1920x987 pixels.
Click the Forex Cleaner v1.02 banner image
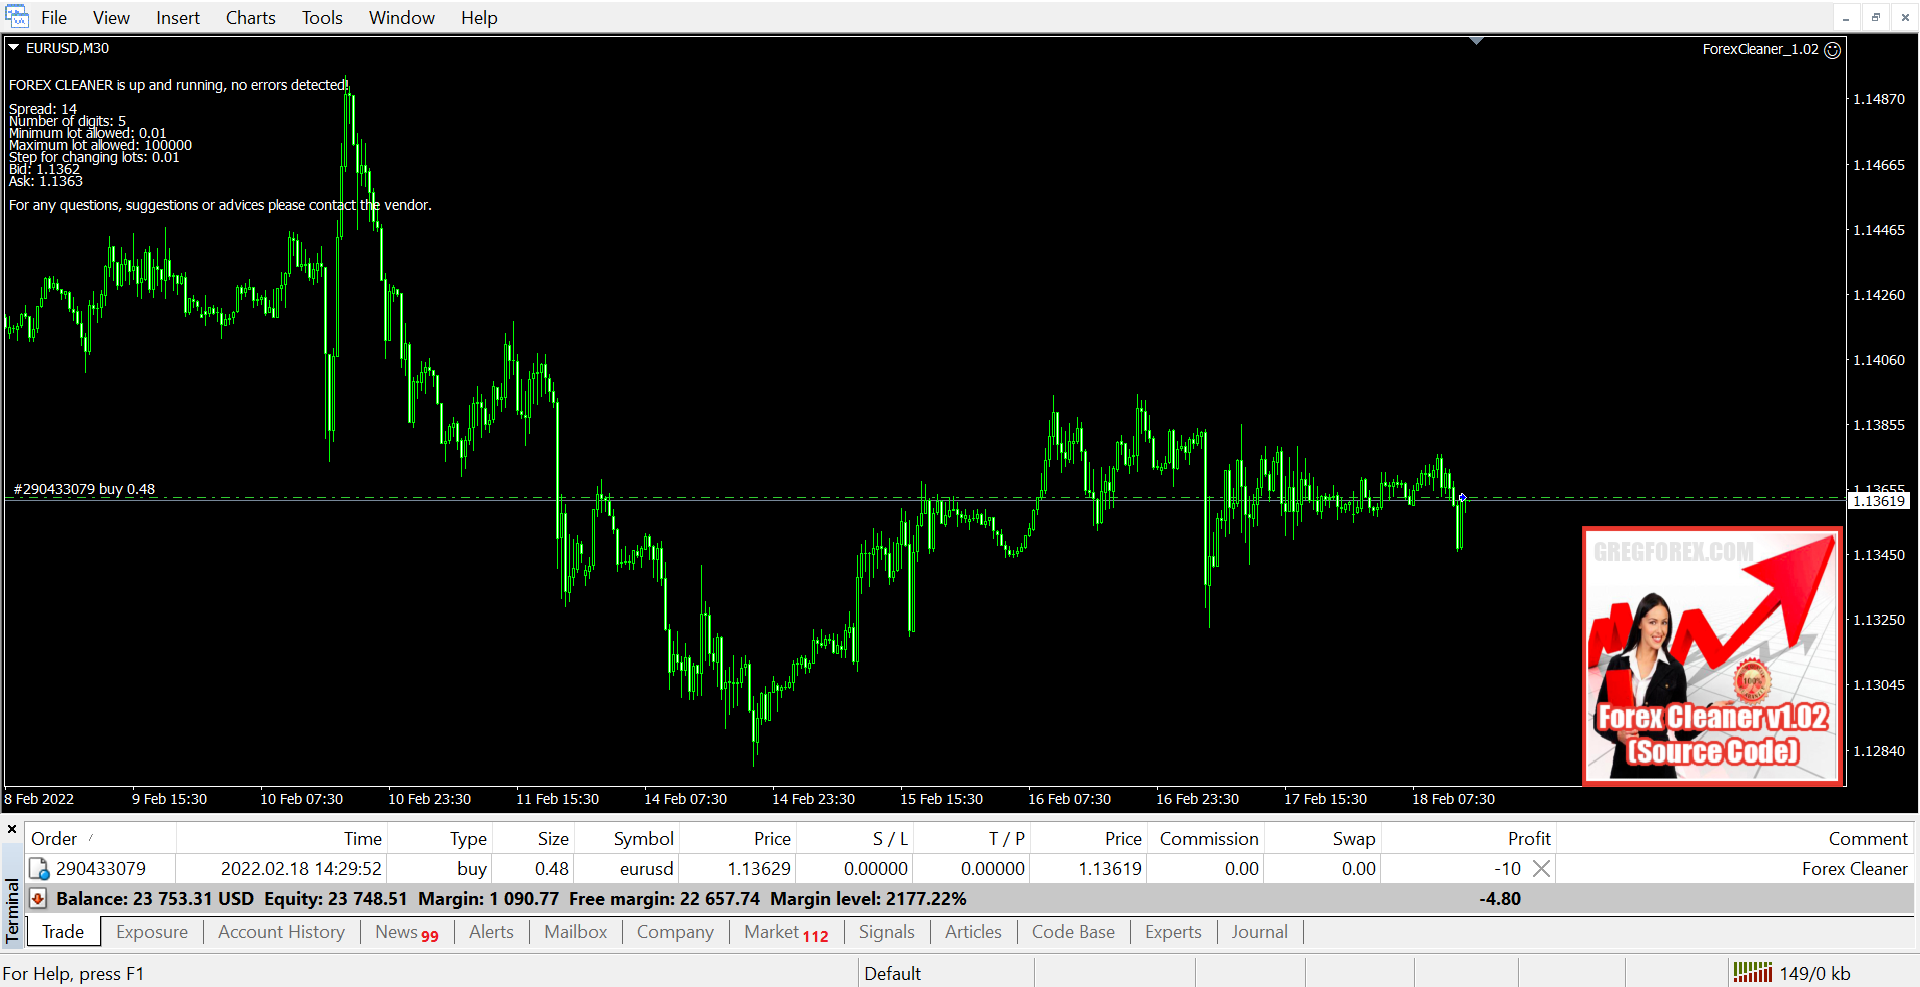[x=1712, y=657]
